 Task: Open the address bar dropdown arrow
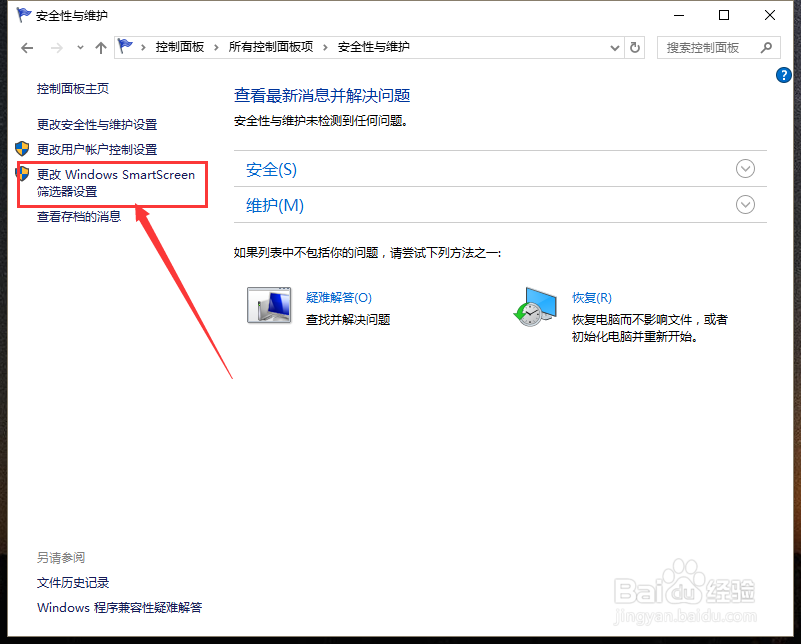click(614, 46)
